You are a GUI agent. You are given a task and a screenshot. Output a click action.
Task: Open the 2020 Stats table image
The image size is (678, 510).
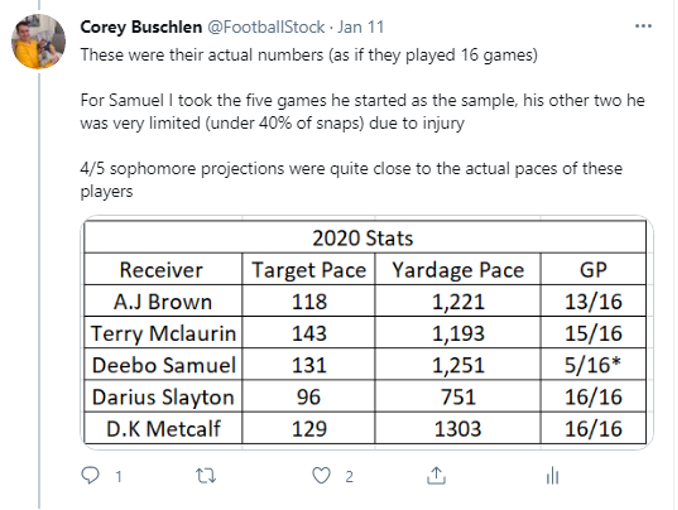click(367, 332)
